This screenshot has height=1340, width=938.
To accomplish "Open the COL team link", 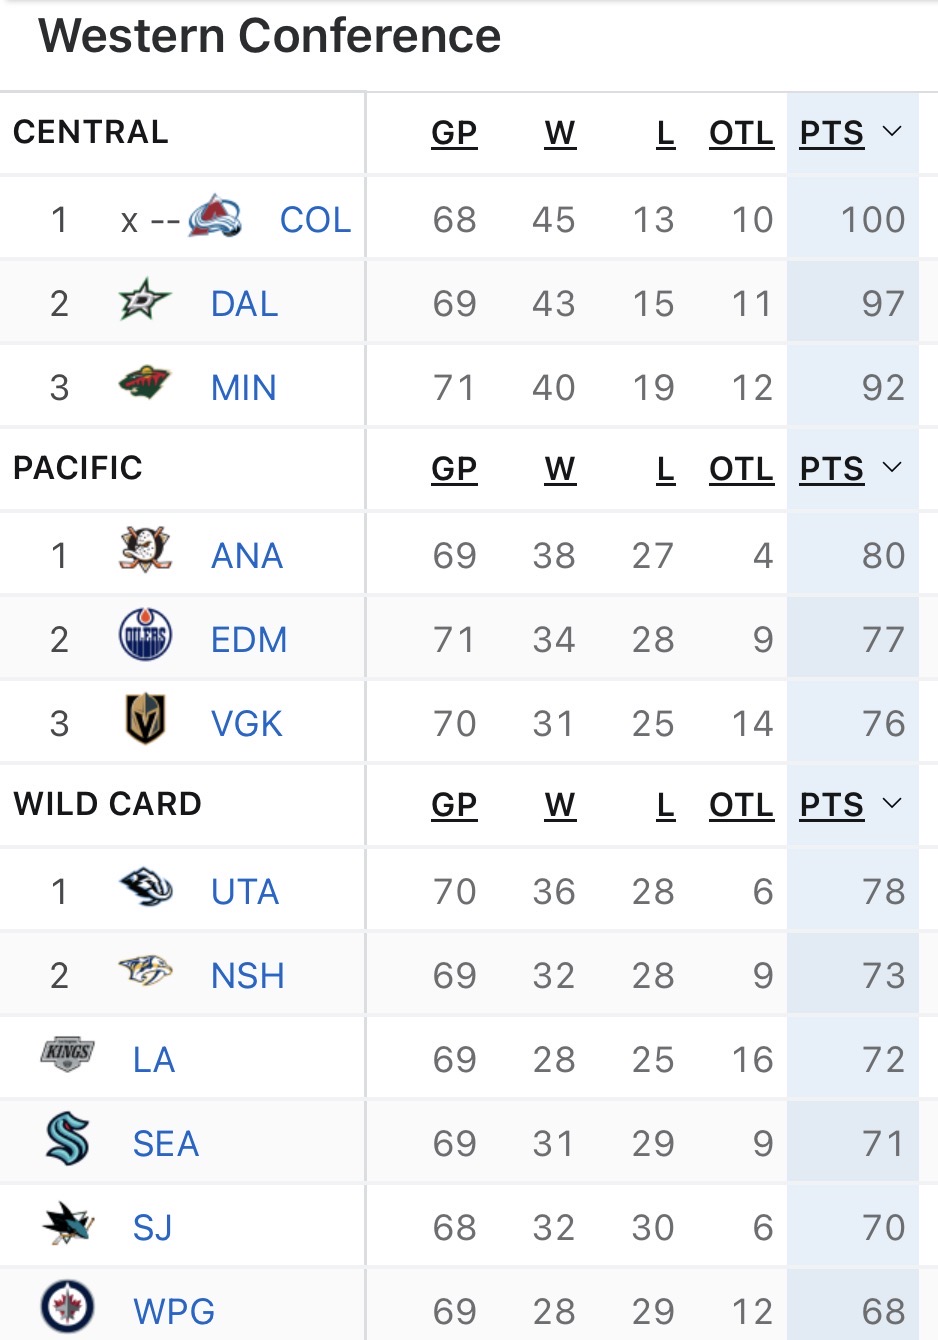I will [x=315, y=220].
